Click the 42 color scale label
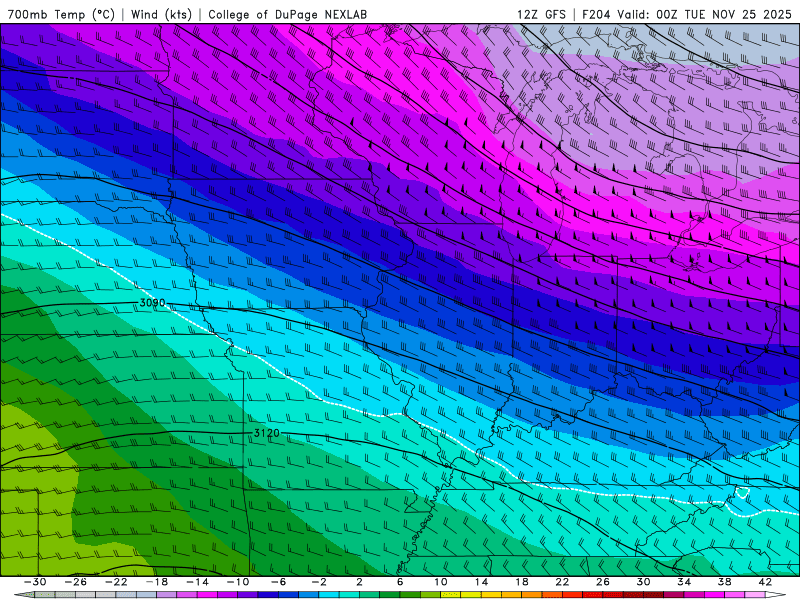800x600 pixels. 765,582
